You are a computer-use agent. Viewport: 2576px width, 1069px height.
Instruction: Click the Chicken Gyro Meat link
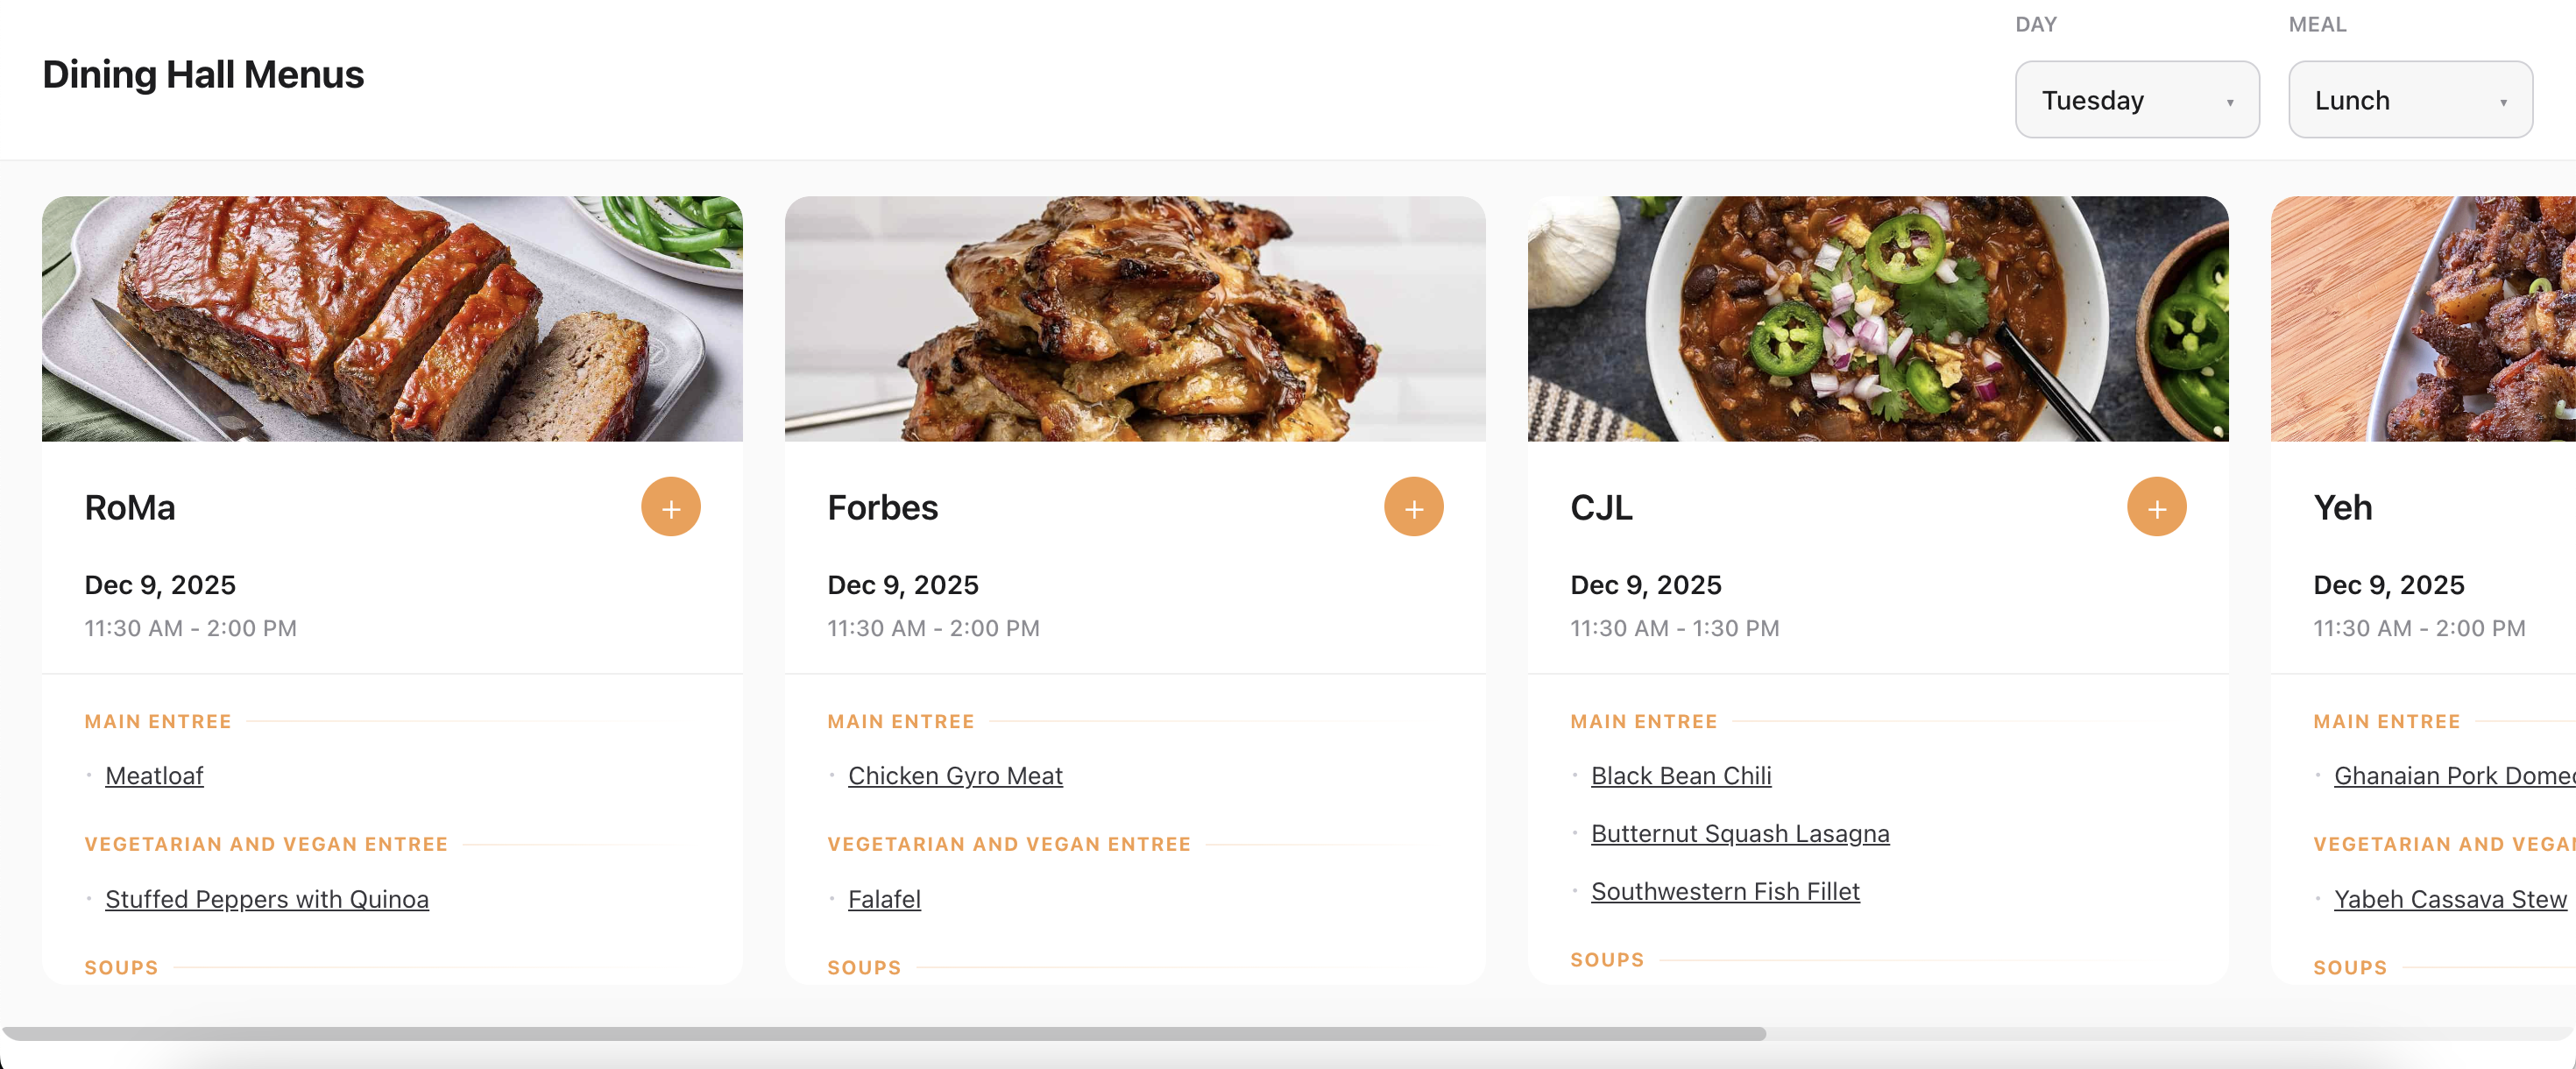coord(954,776)
